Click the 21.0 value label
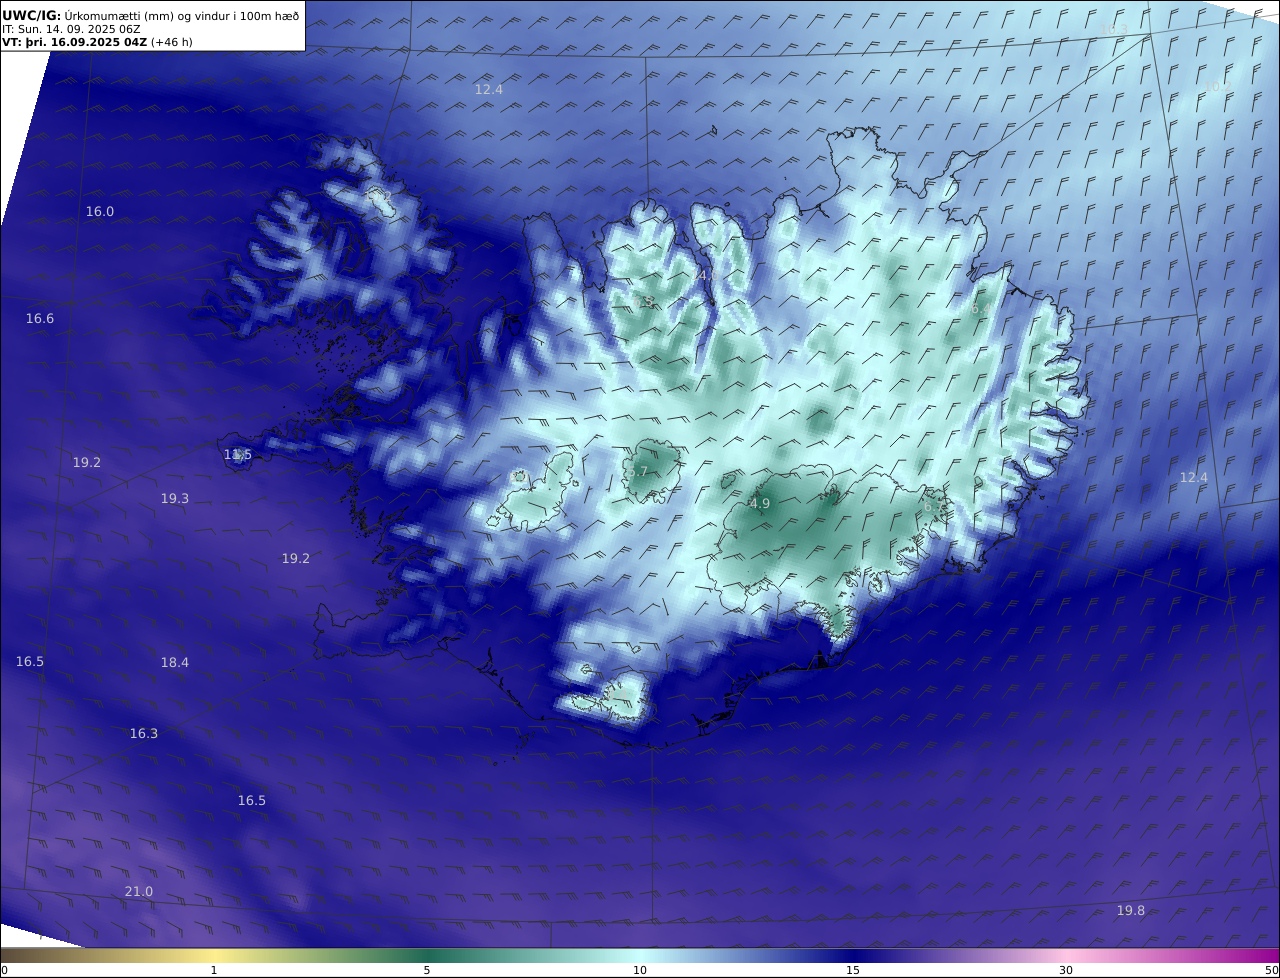1280x978 pixels. [x=139, y=891]
